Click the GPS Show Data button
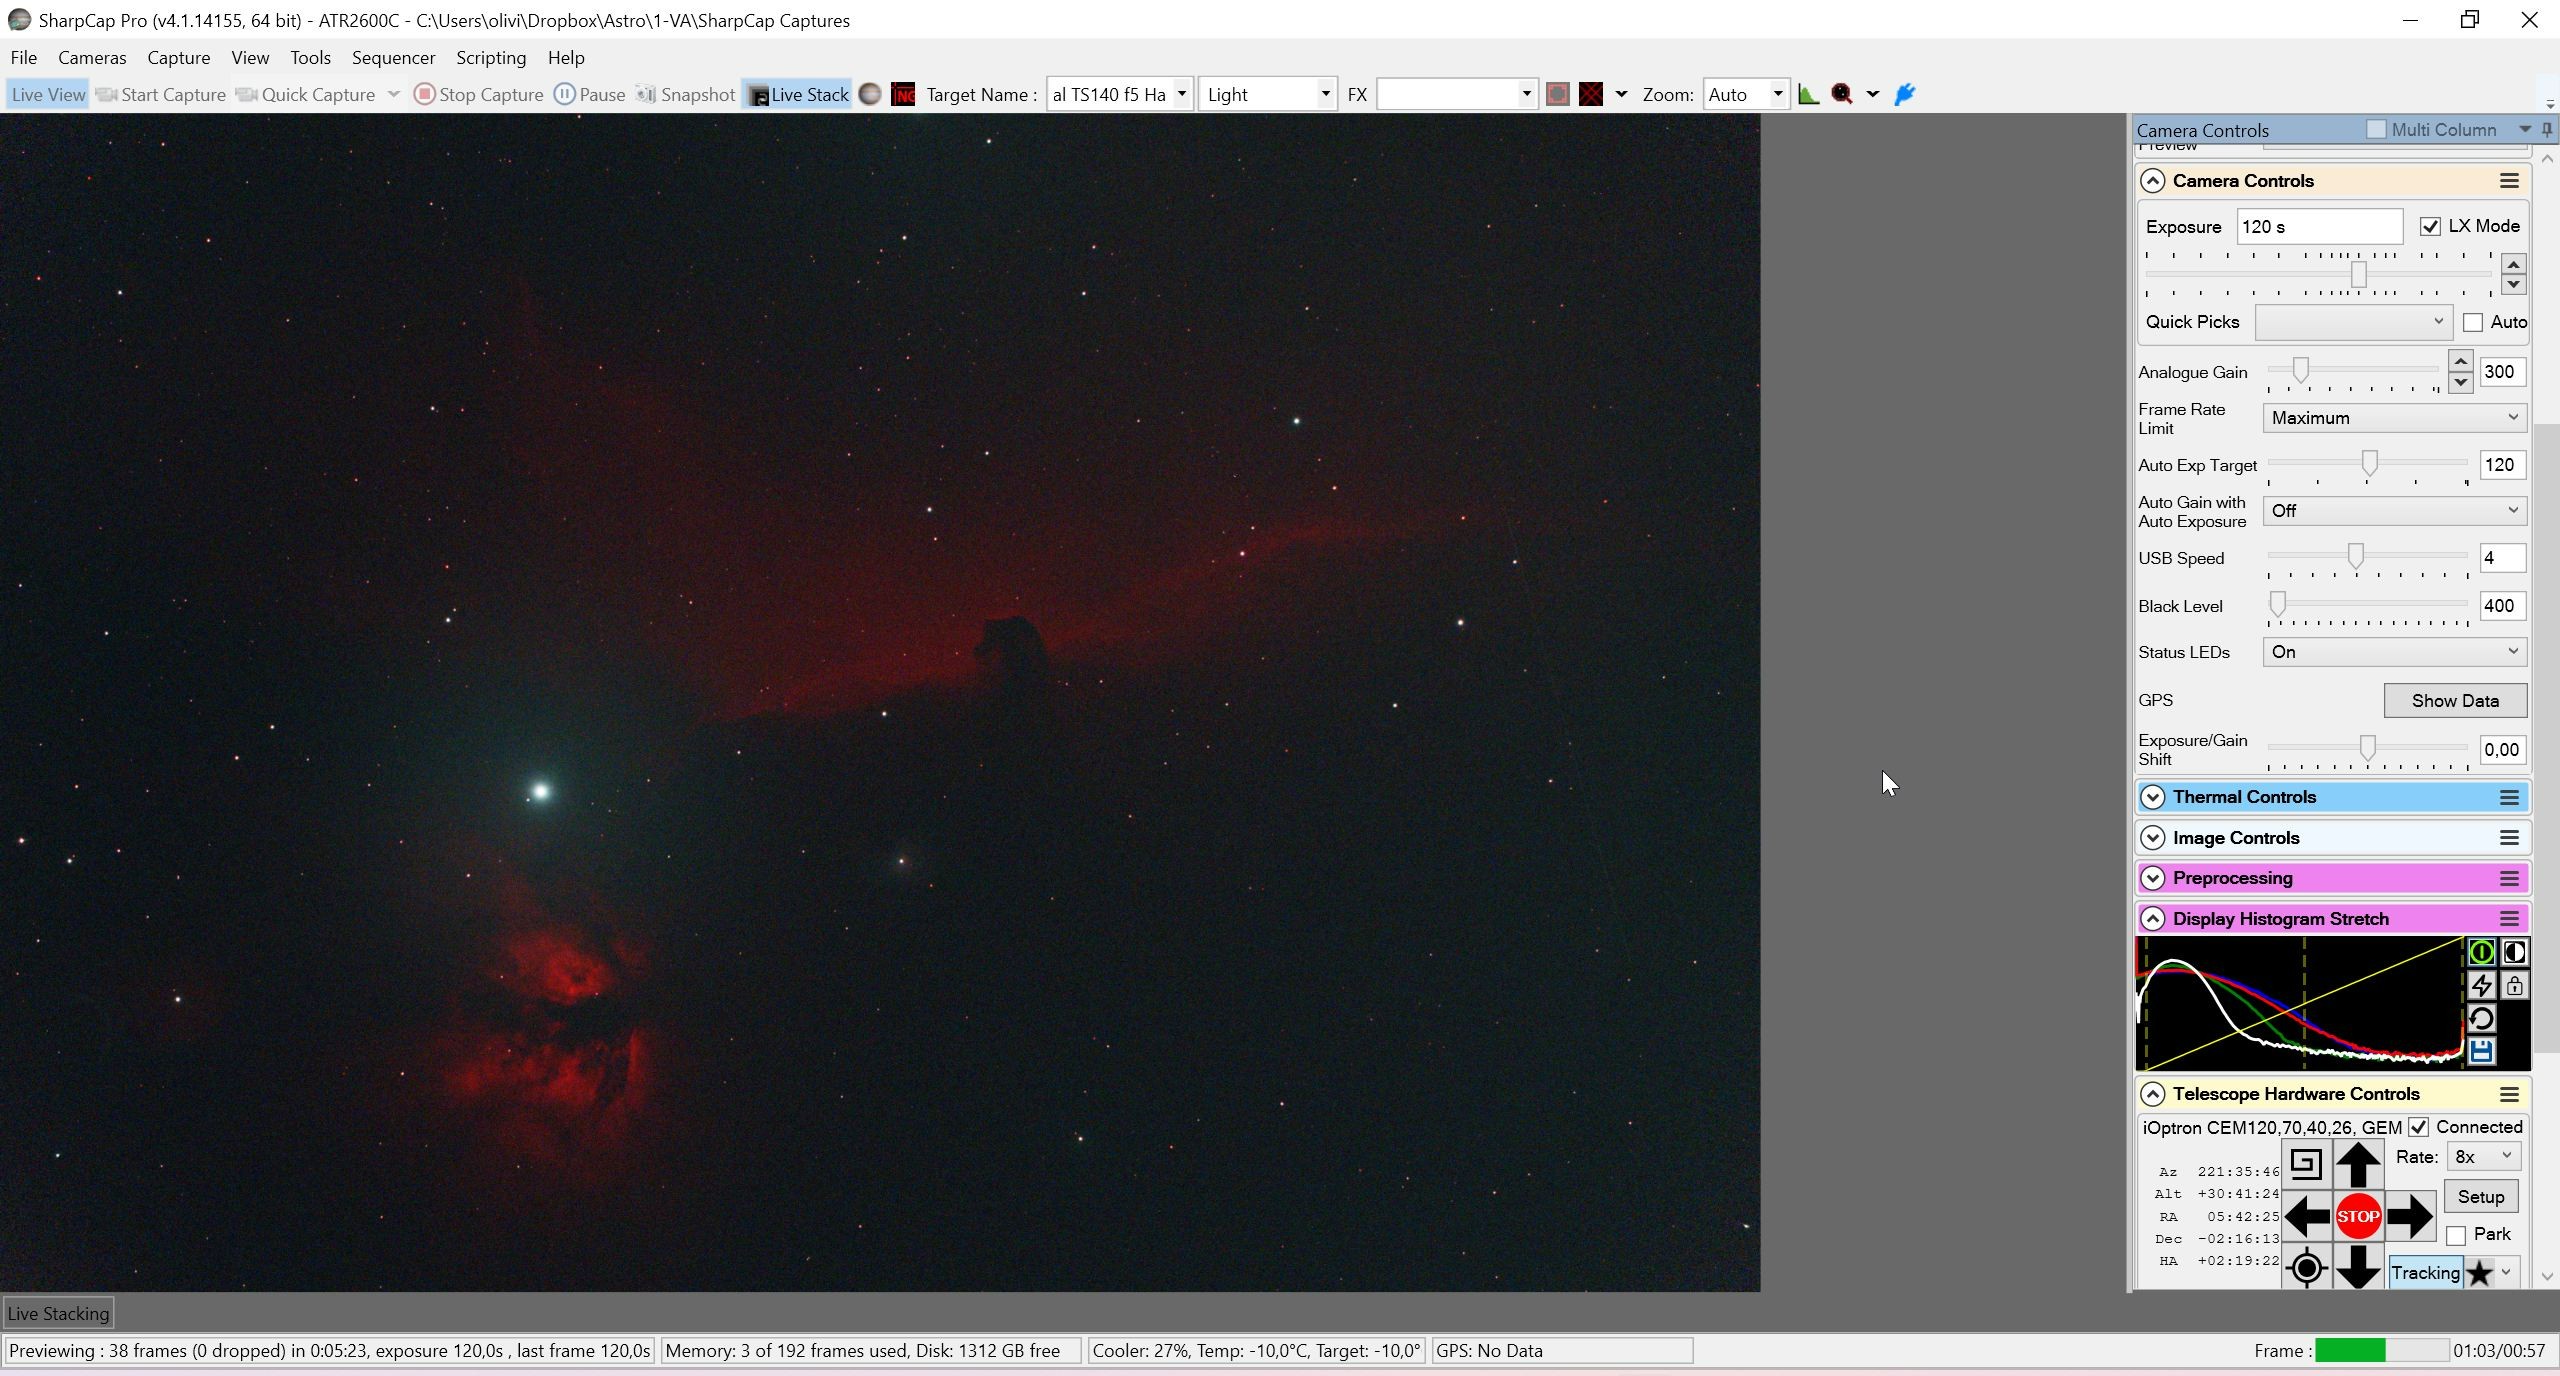2560x1376 pixels. tap(2455, 700)
